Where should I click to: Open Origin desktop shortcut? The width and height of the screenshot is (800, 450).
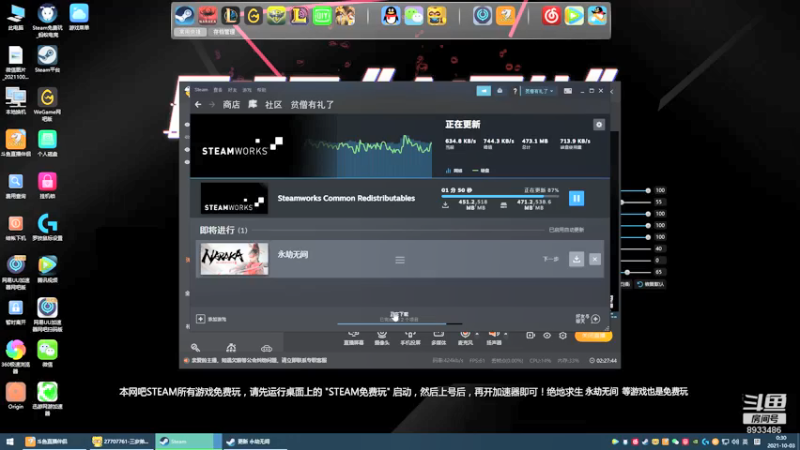(x=15, y=396)
